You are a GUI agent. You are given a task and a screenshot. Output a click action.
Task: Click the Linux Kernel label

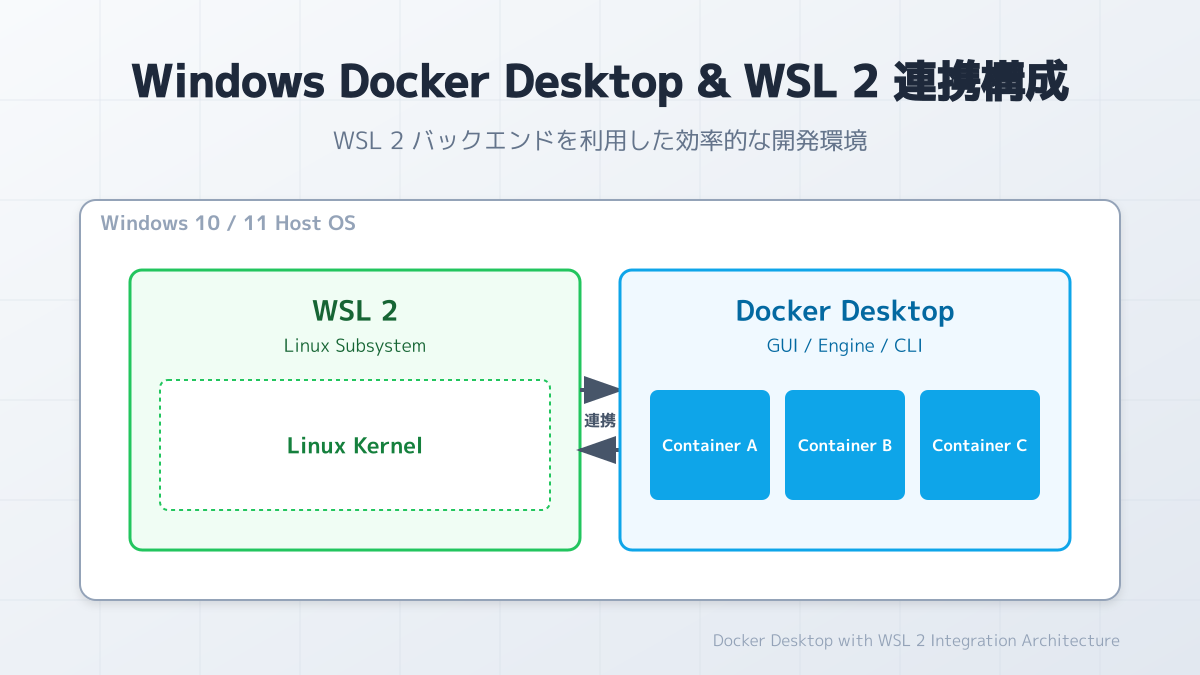point(355,446)
